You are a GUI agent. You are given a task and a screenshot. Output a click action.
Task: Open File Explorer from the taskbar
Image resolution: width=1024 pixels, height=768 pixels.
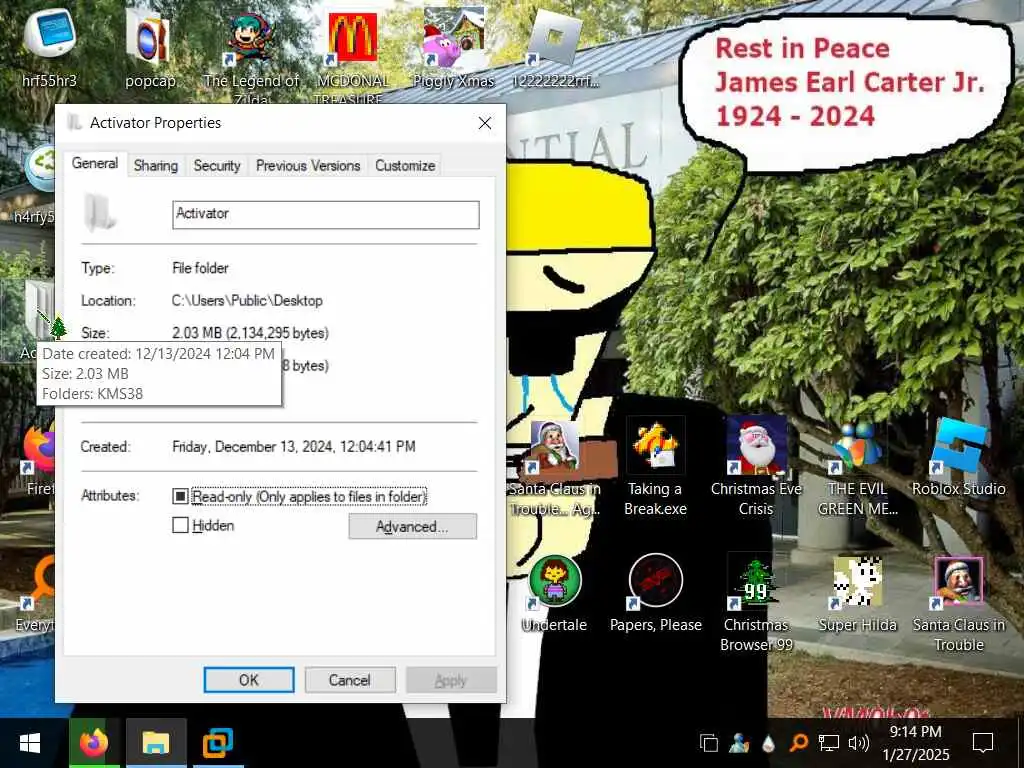[x=156, y=743]
